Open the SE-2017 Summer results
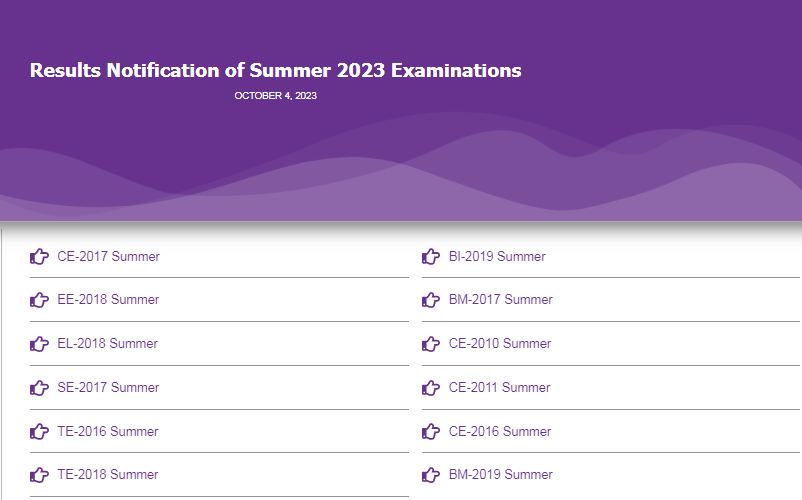Image resolution: width=802 pixels, height=500 pixels. (x=108, y=388)
